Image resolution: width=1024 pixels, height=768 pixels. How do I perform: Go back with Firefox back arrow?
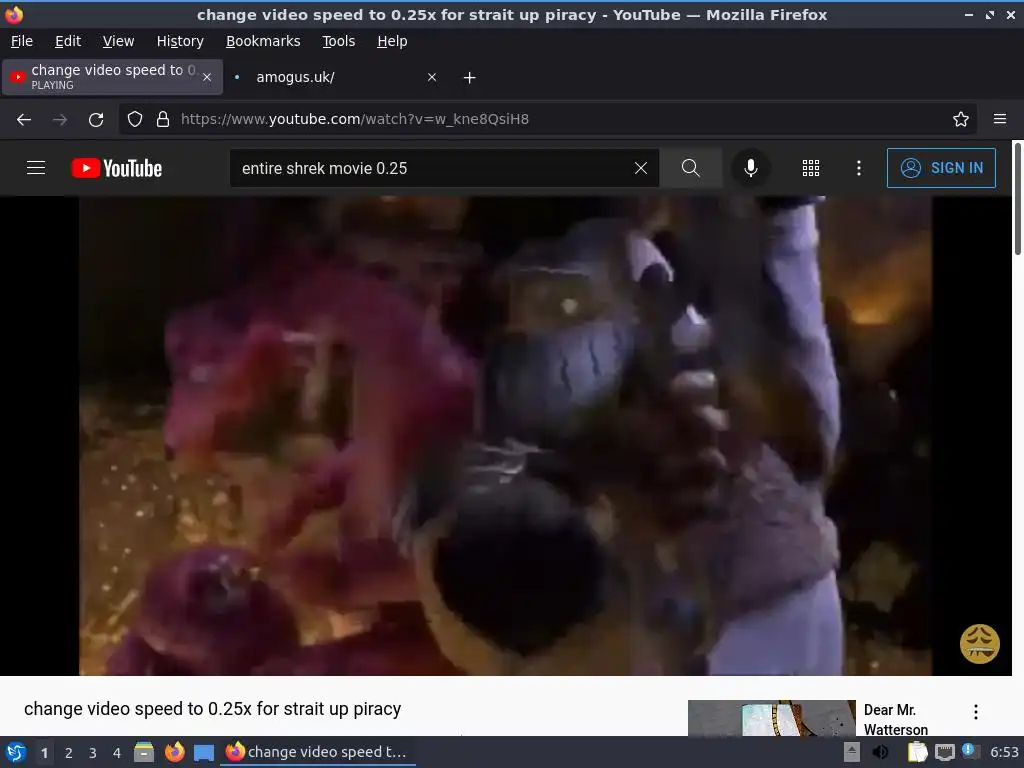(x=24, y=119)
